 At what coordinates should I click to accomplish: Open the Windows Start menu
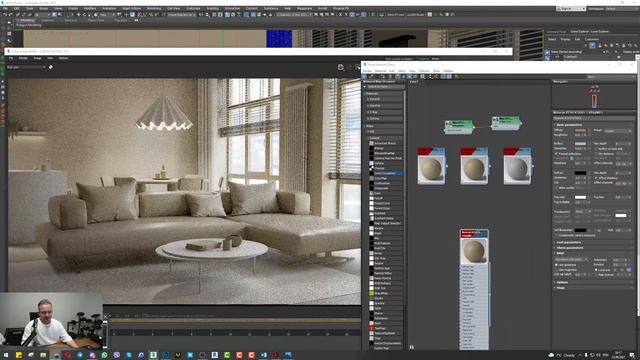(6, 355)
